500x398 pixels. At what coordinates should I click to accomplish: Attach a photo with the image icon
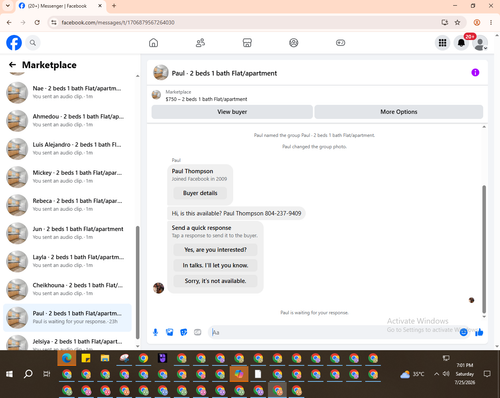tap(170, 332)
